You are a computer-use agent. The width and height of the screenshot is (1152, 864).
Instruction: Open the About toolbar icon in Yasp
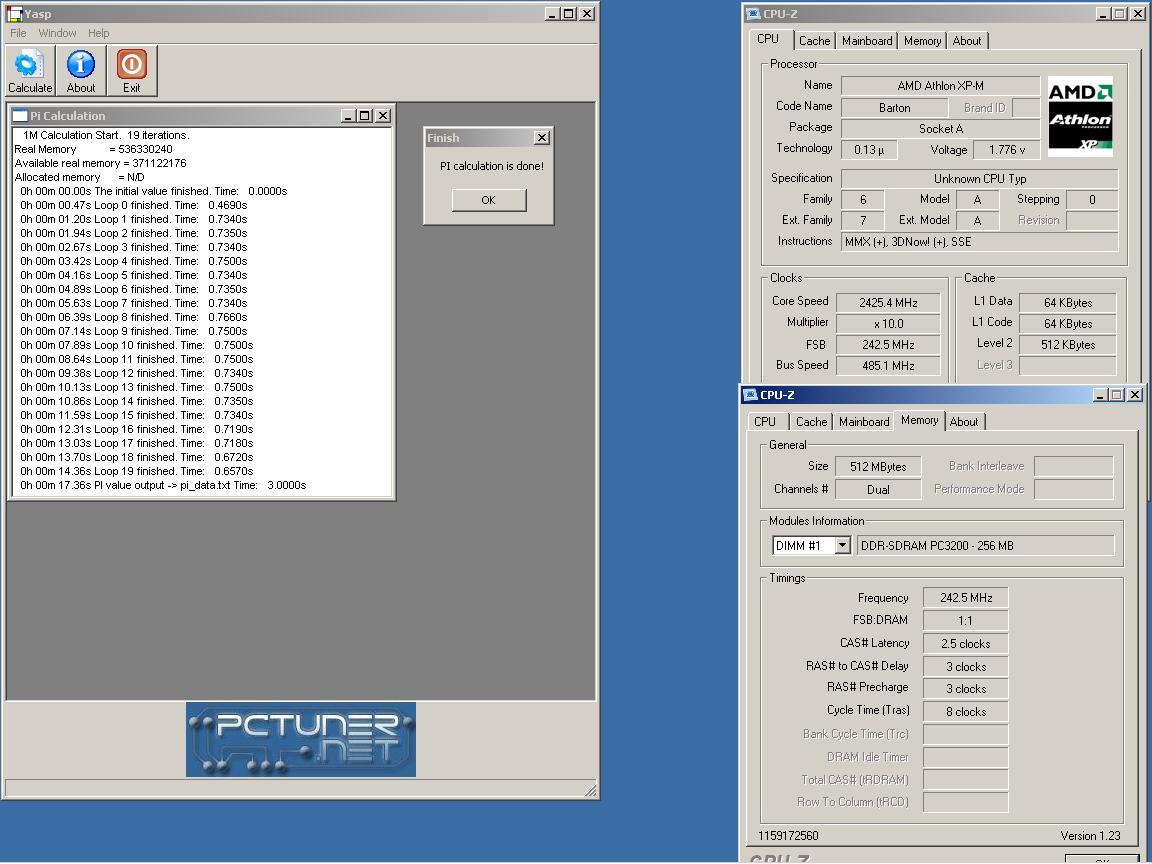point(81,71)
